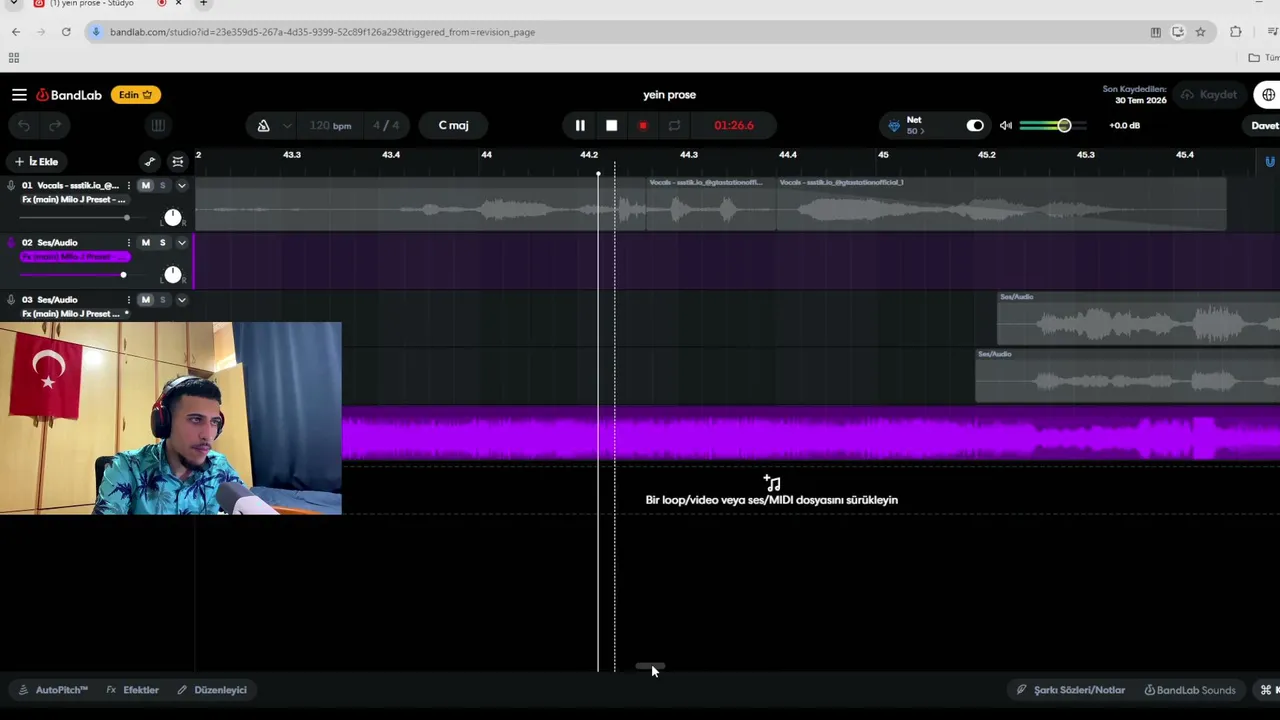Open the automation curve tool
The image size is (1280, 720).
[149, 162]
